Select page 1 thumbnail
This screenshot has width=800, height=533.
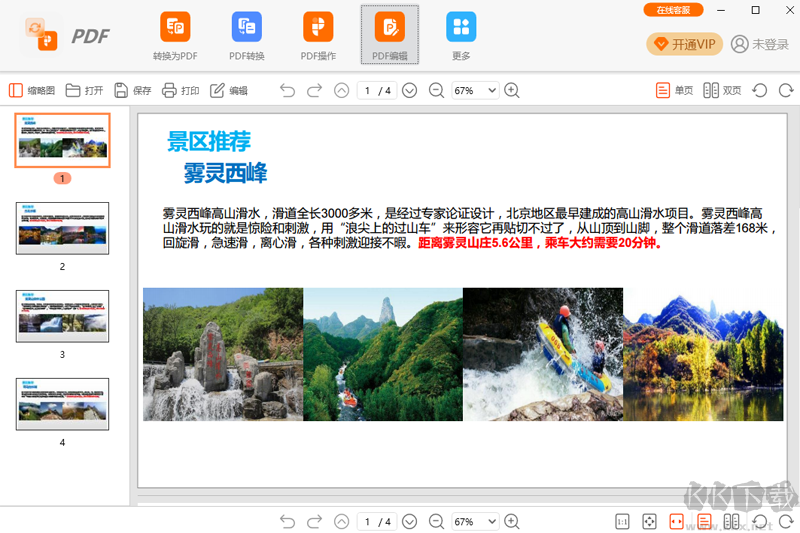pos(62,140)
